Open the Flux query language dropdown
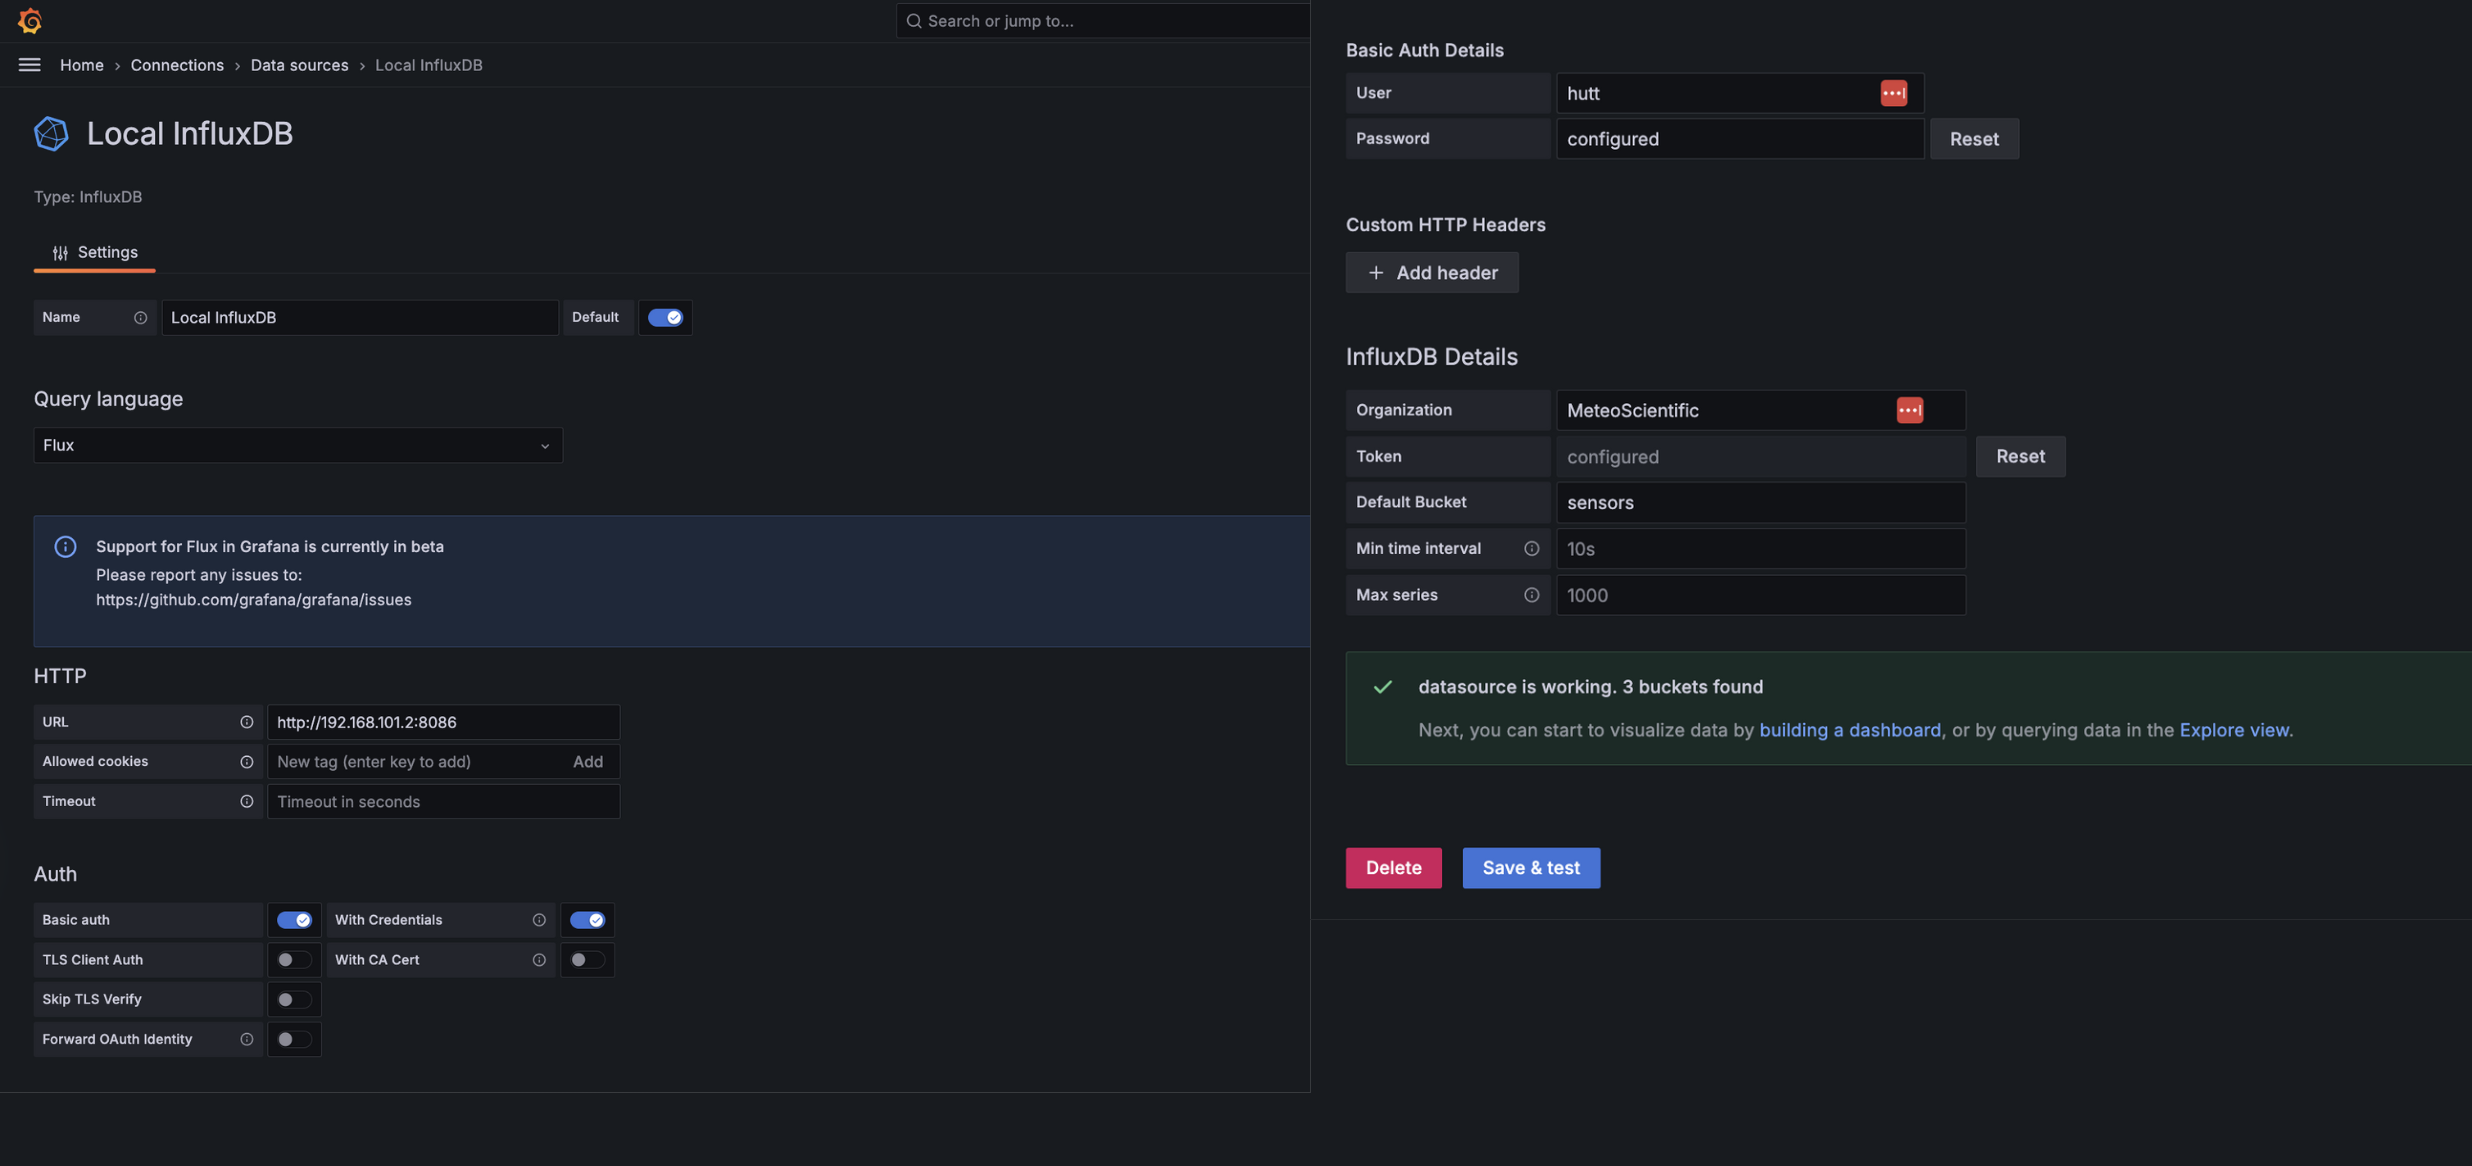Viewport: 2472px width, 1166px height. click(x=298, y=445)
